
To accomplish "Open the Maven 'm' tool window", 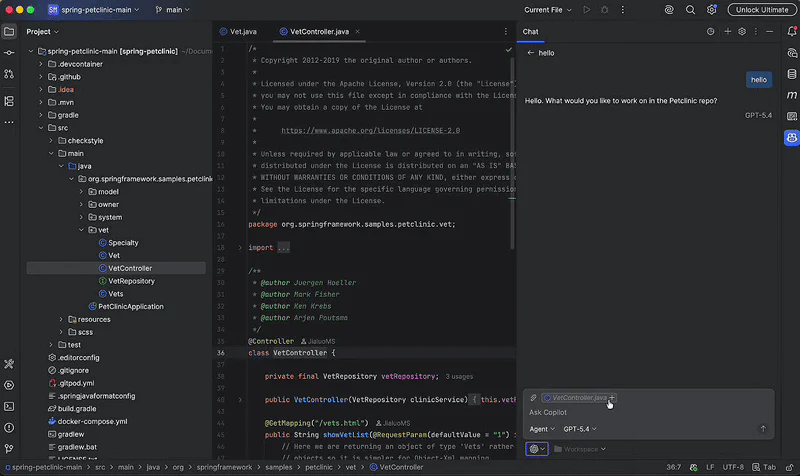I will [x=791, y=95].
